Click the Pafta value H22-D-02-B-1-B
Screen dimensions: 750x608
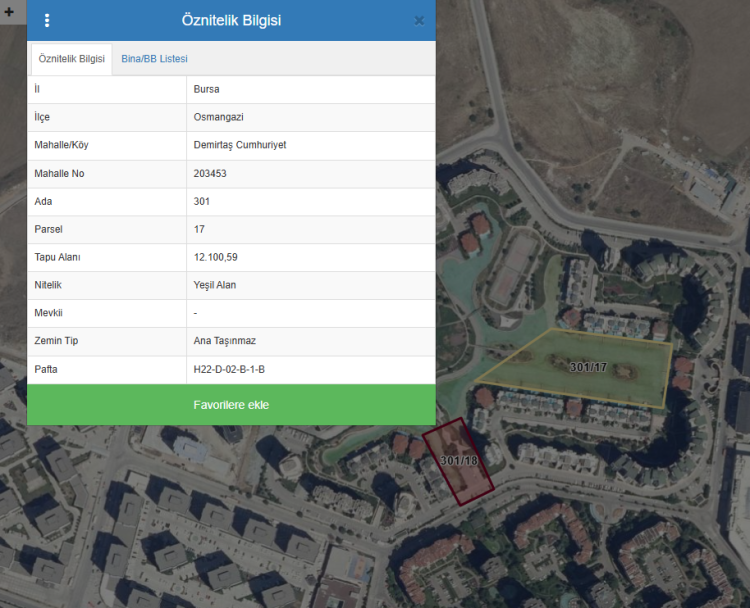[229, 369]
